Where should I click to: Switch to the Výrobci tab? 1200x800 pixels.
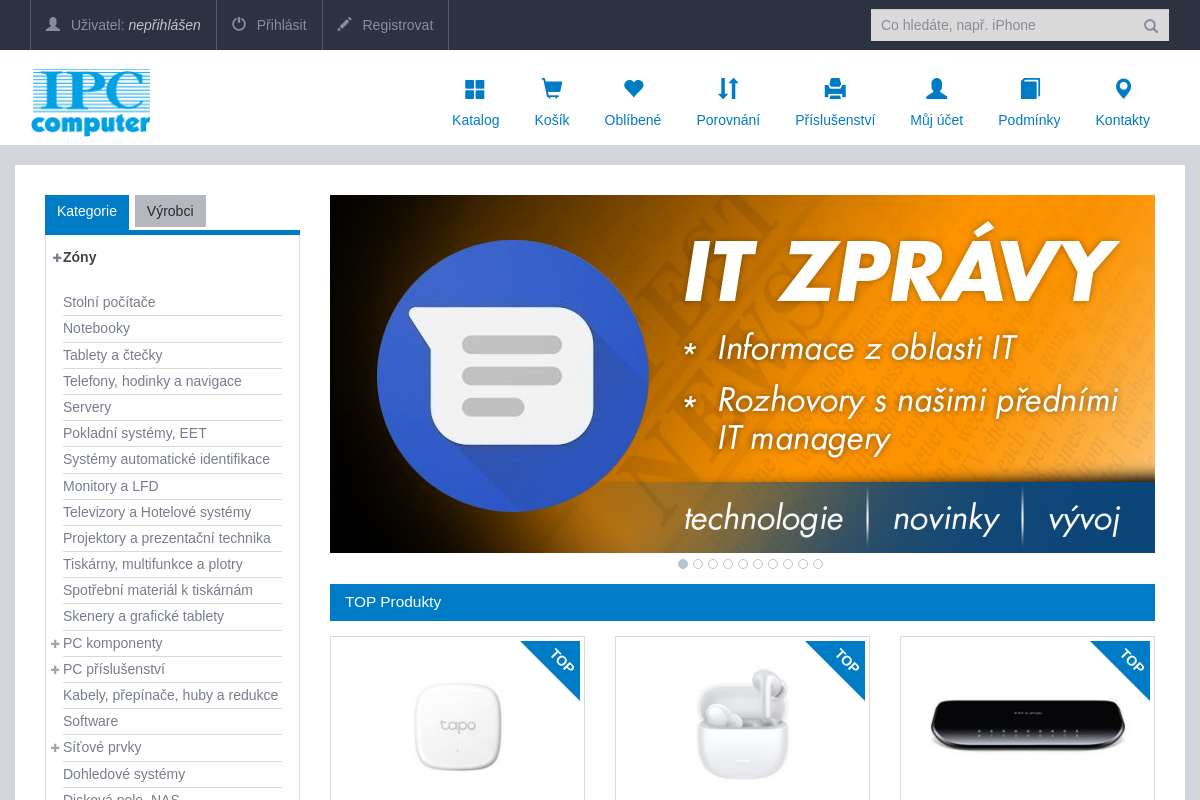[x=170, y=211]
